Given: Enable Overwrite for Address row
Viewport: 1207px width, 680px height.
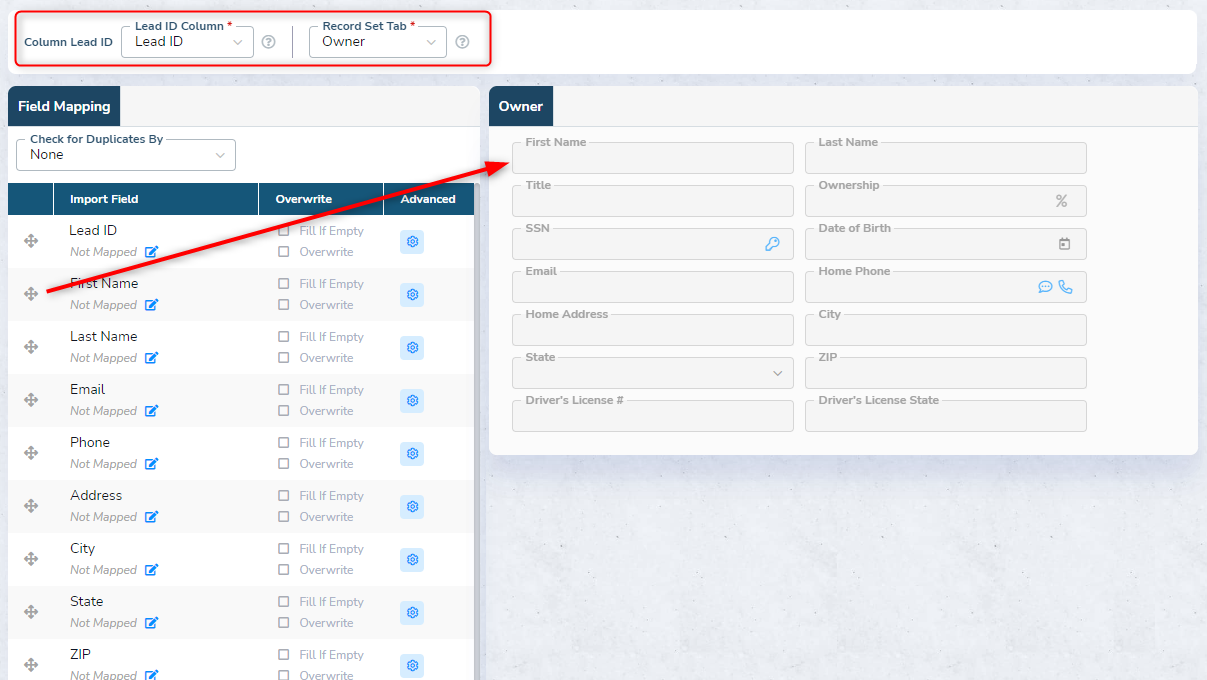Looking at the screenshot, I should [284, 517].
